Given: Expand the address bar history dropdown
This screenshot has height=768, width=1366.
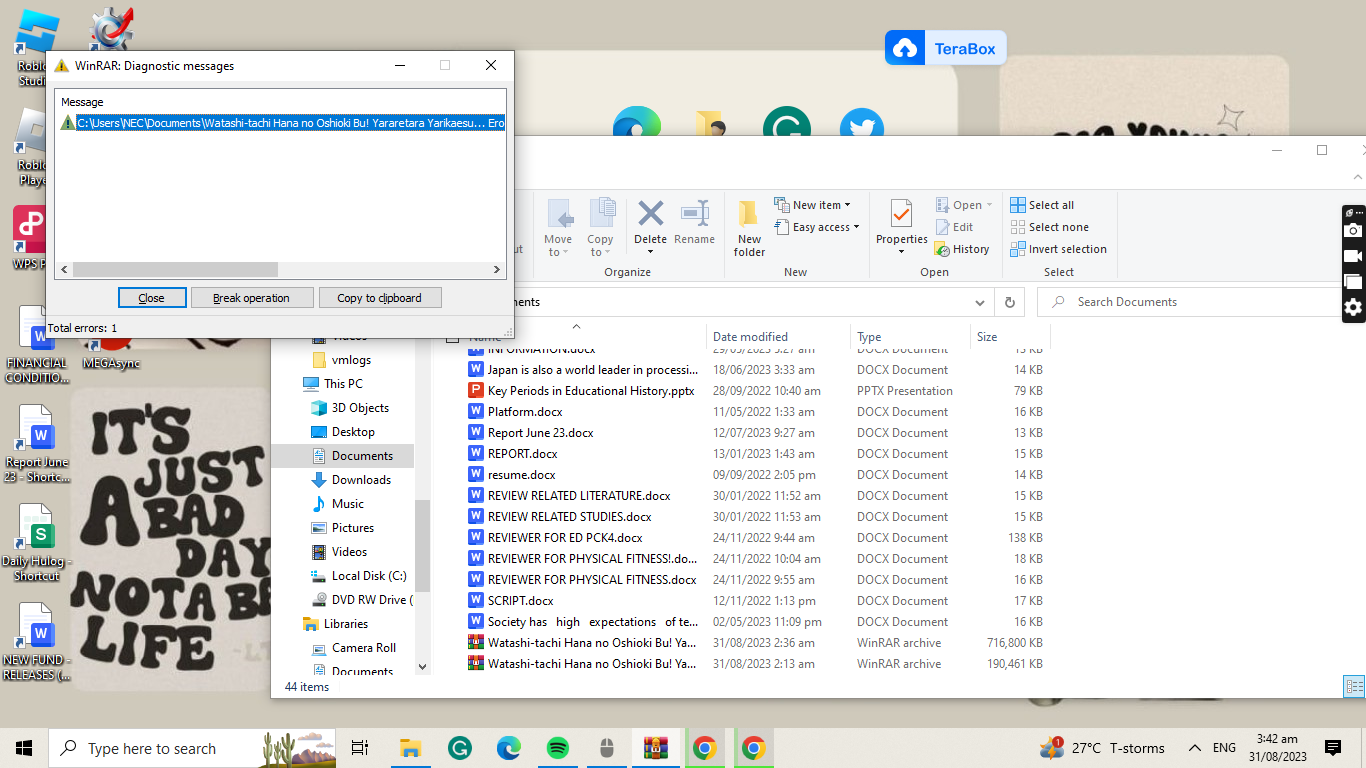Looking at the screenshot, I should click(x=979, y=302).
